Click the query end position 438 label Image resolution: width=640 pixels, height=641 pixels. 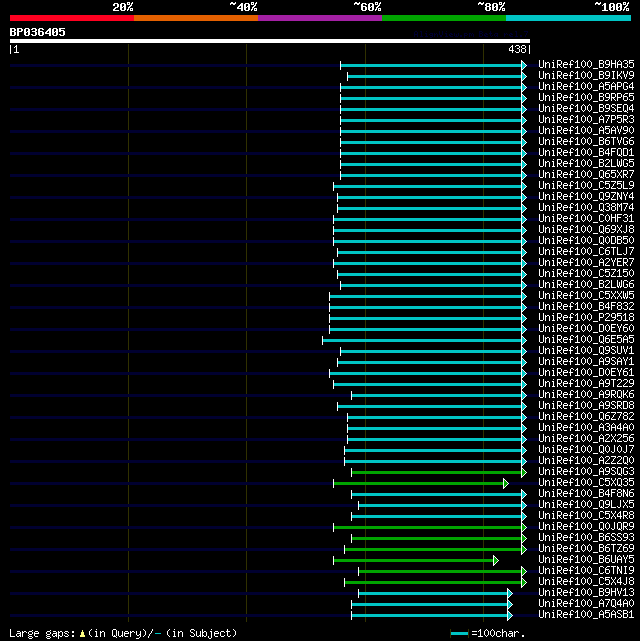pyautogui.click(x=517, y=49)
